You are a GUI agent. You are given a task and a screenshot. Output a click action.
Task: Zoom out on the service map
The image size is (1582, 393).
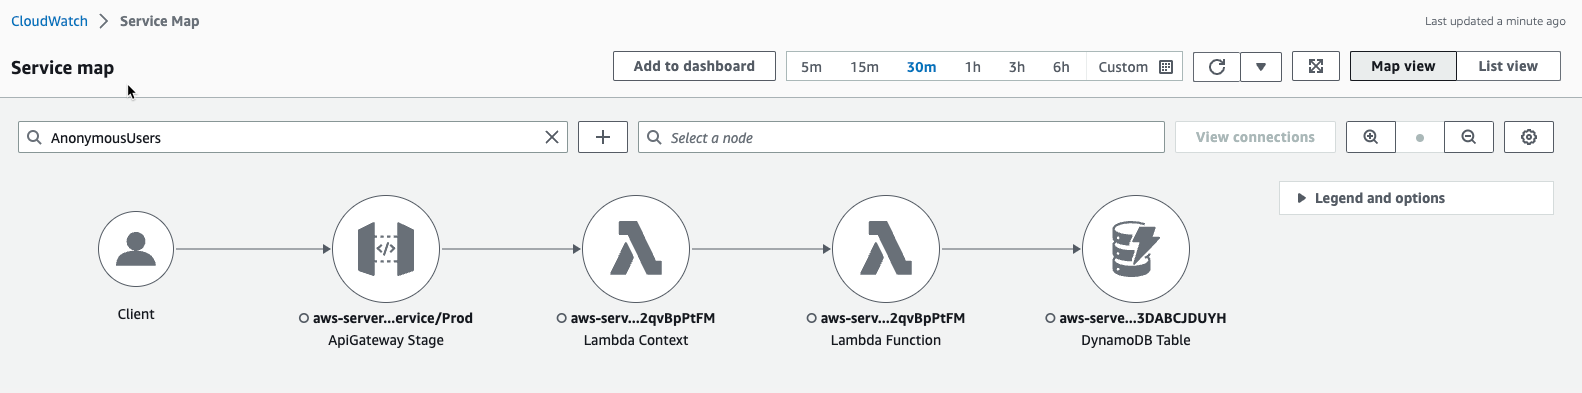point(1469,137)
